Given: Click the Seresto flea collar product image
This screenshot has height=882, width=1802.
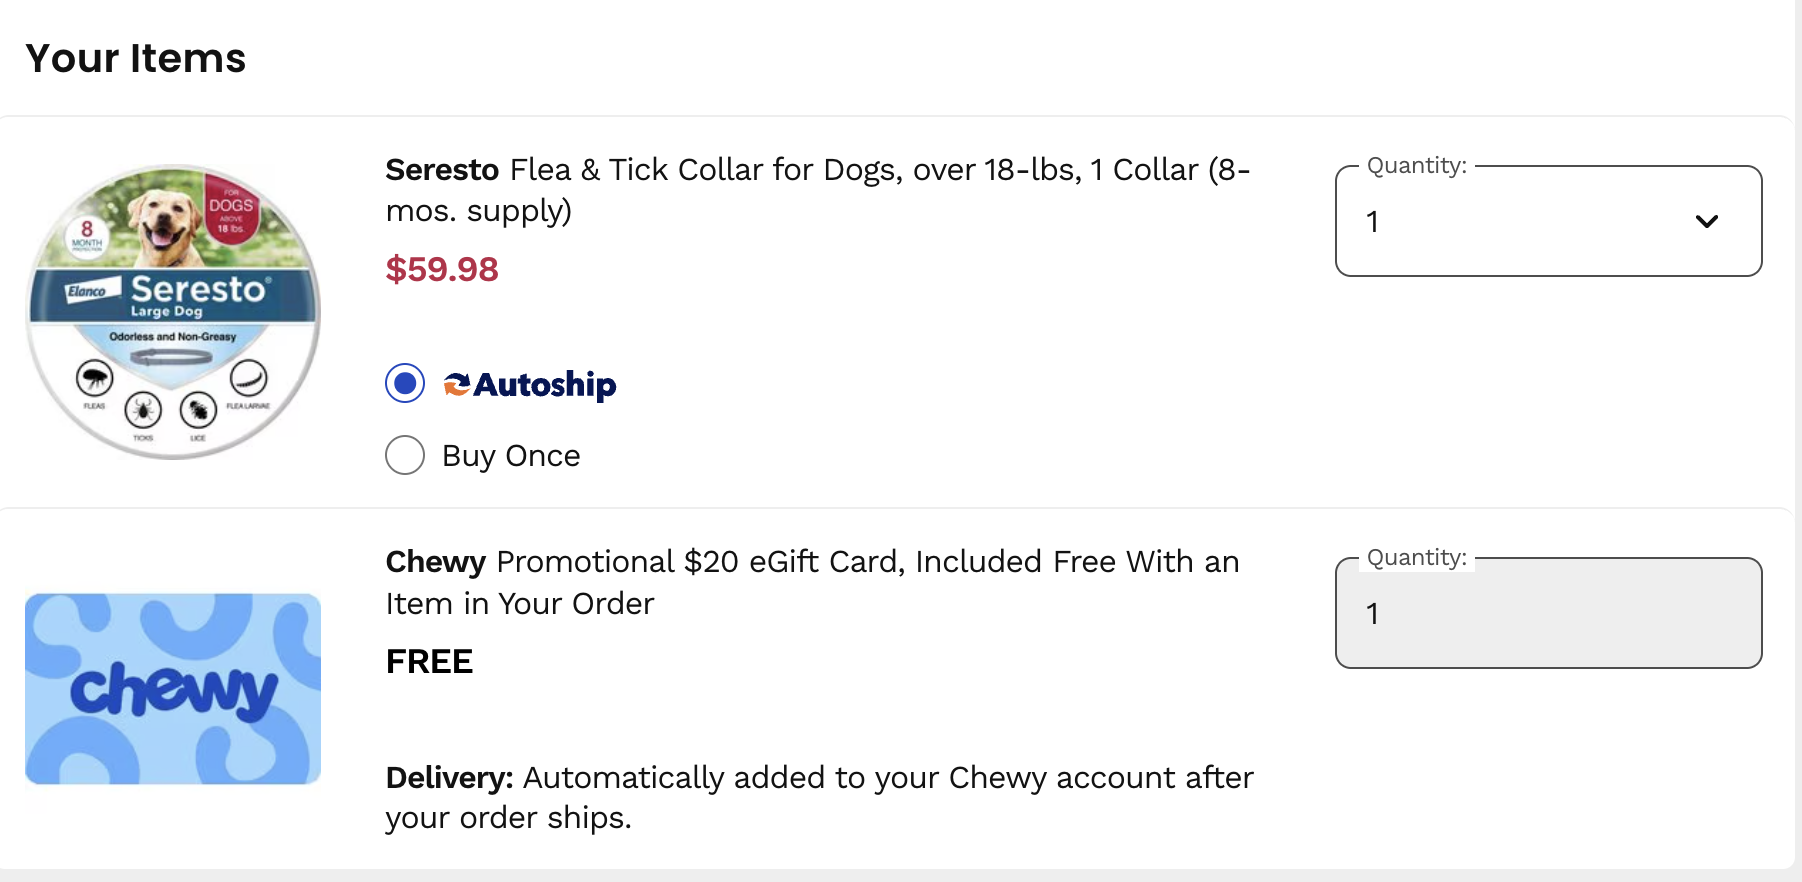Looking at the screenshot, I should pyautogui.click(x=172, y=310).
